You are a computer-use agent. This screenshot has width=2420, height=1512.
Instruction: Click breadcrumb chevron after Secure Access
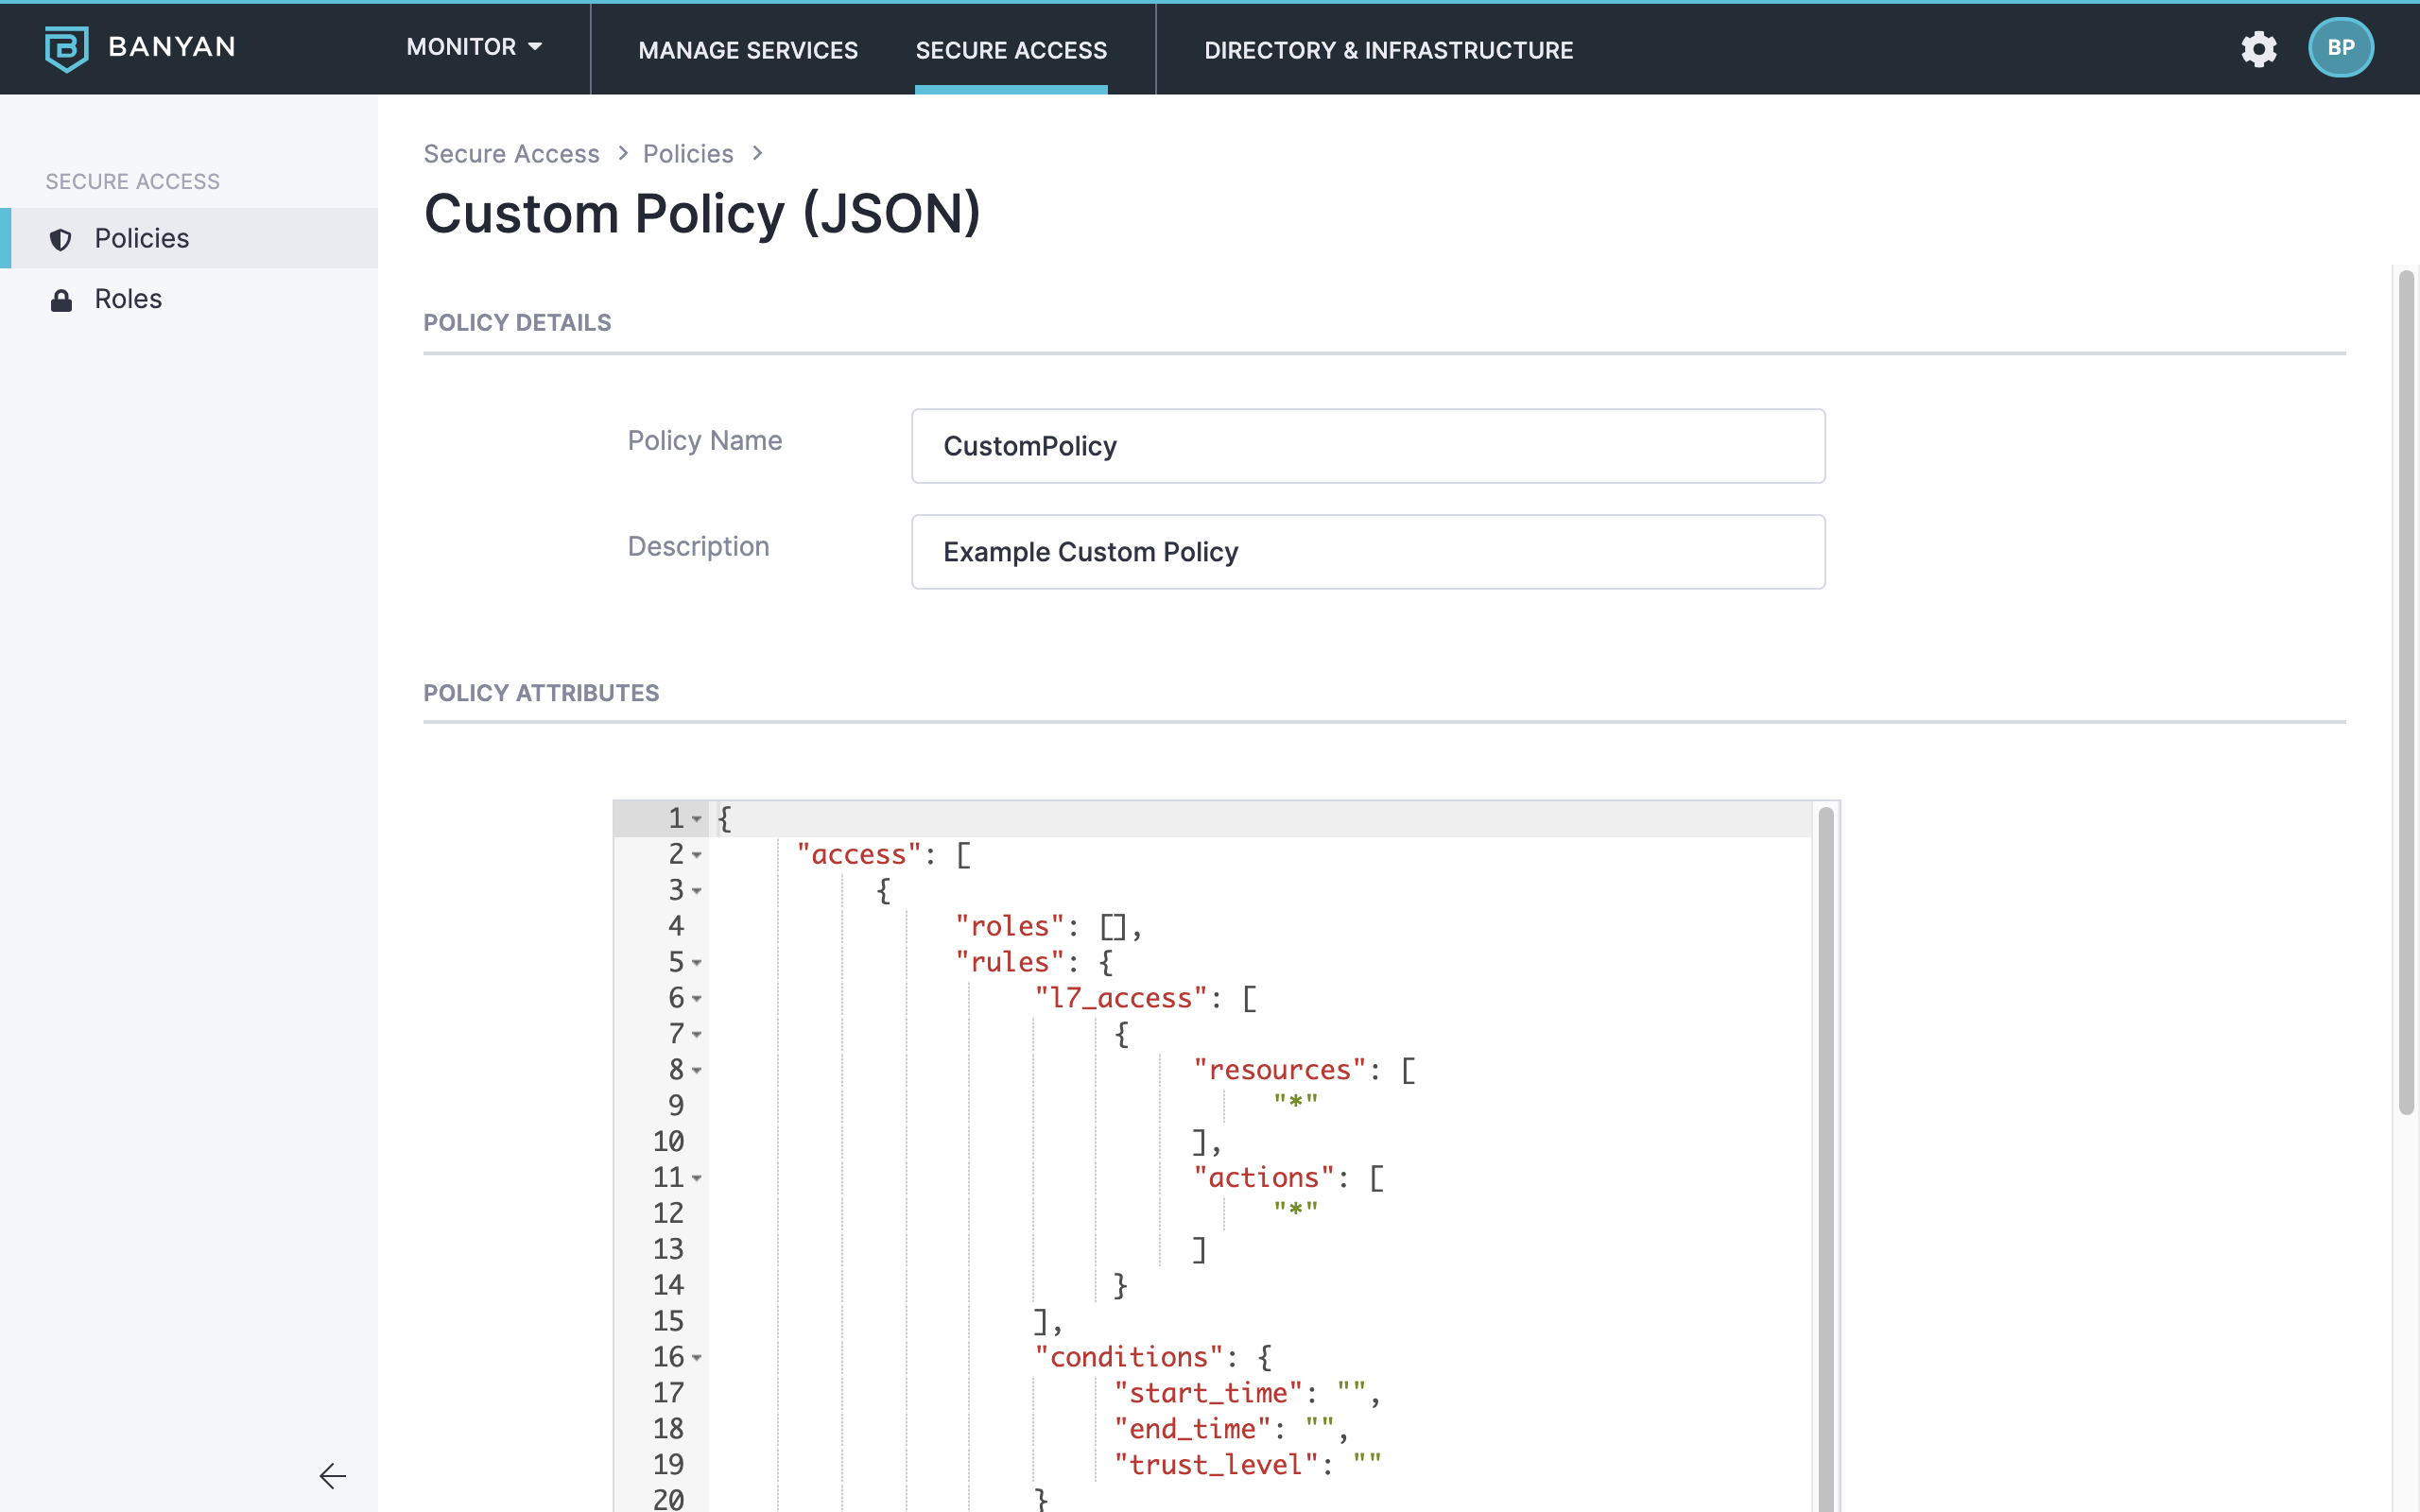click(x=623, y=153)
